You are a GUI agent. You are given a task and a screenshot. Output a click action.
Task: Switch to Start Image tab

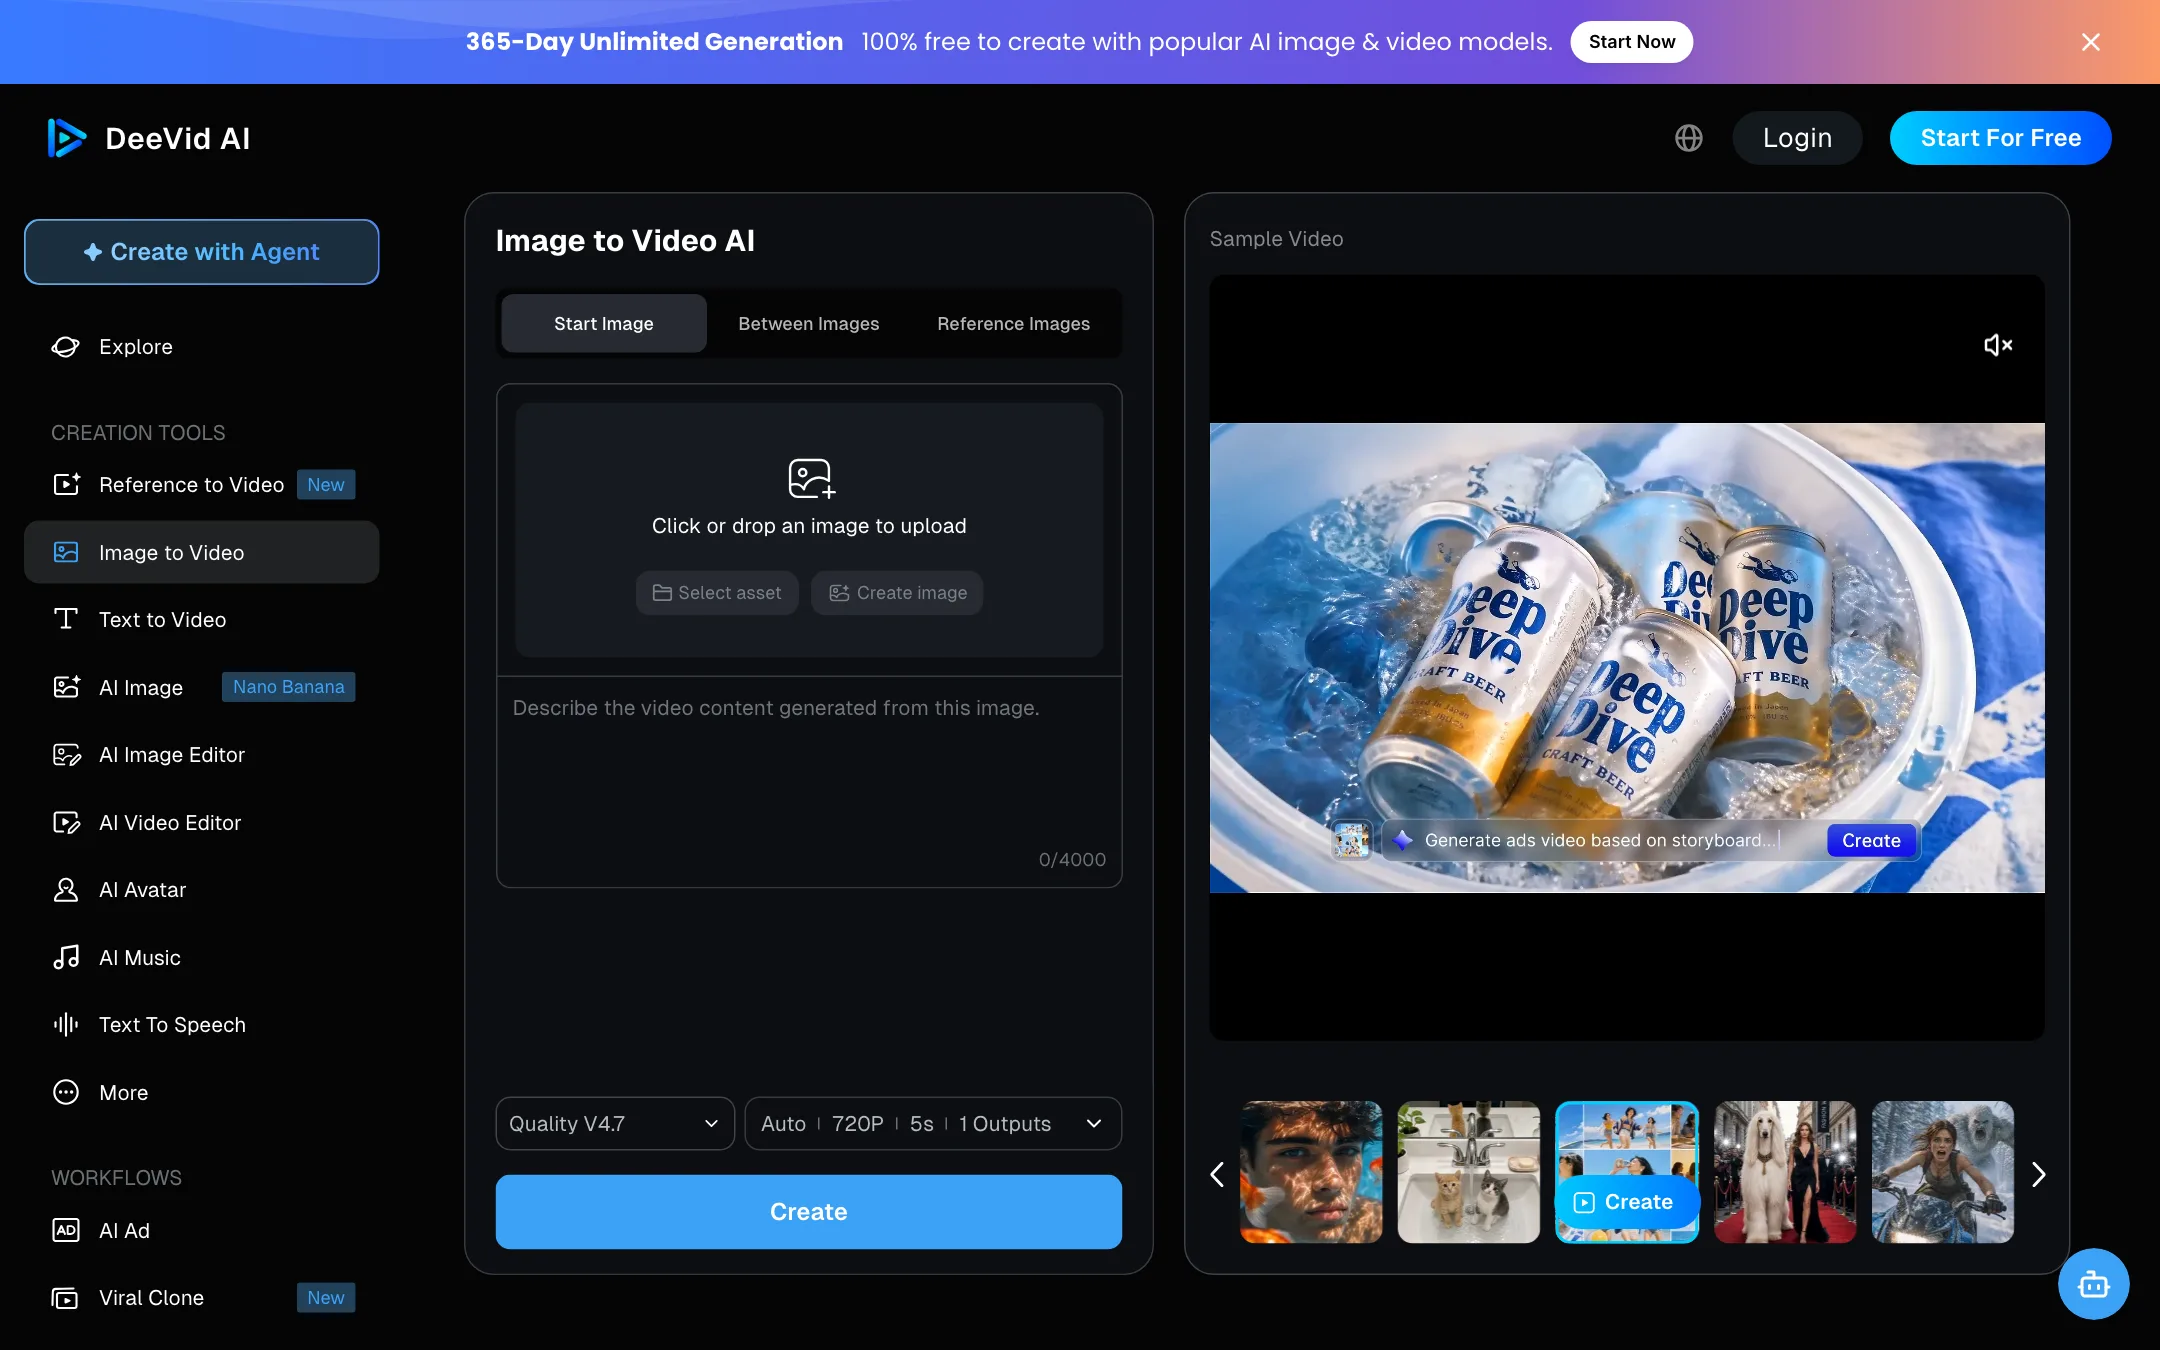(x=604, y=324)
